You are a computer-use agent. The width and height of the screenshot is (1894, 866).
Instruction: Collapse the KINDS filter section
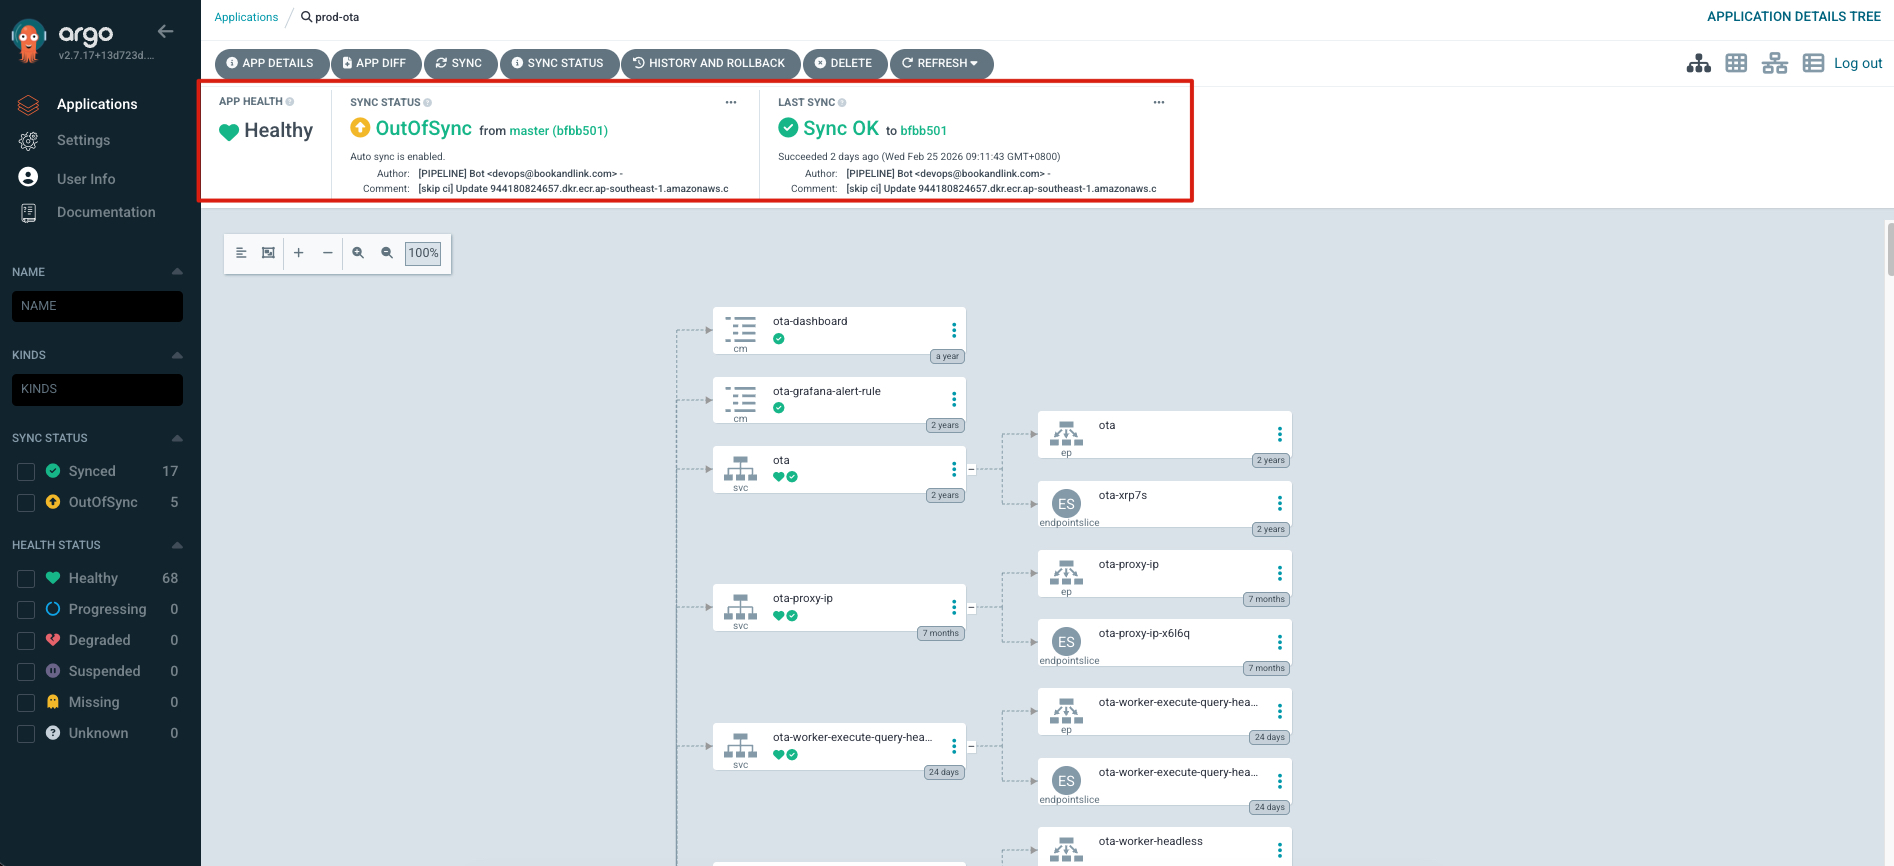[x=177, y=355]
